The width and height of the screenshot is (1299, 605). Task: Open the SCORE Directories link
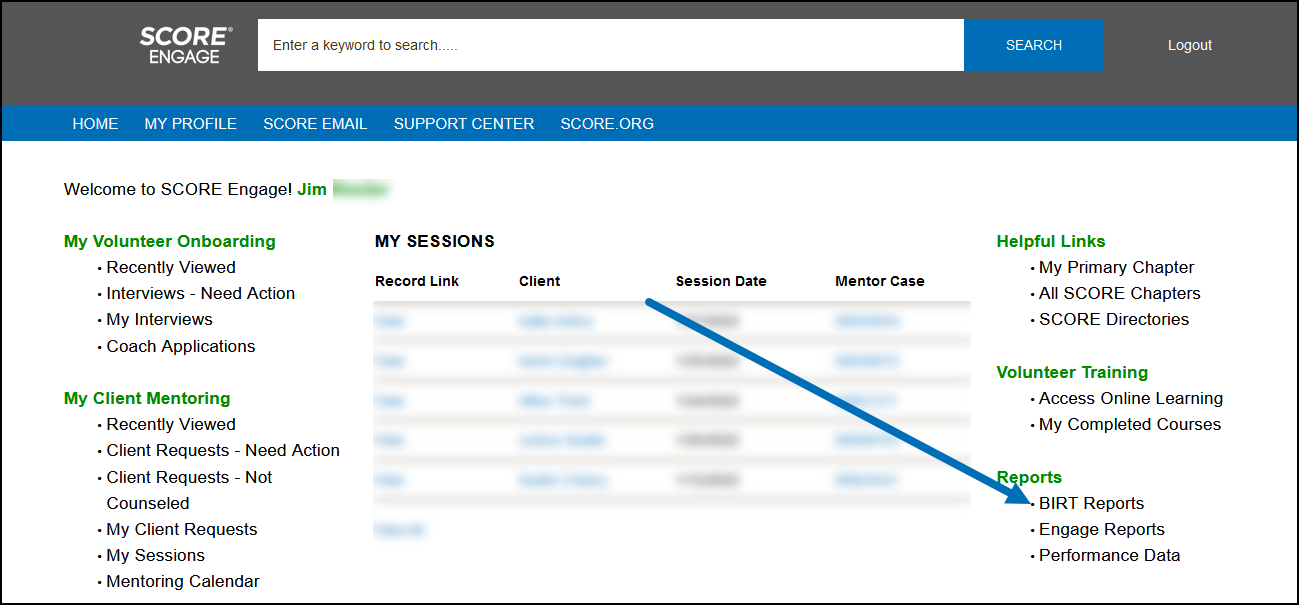tap(1114, 319)
